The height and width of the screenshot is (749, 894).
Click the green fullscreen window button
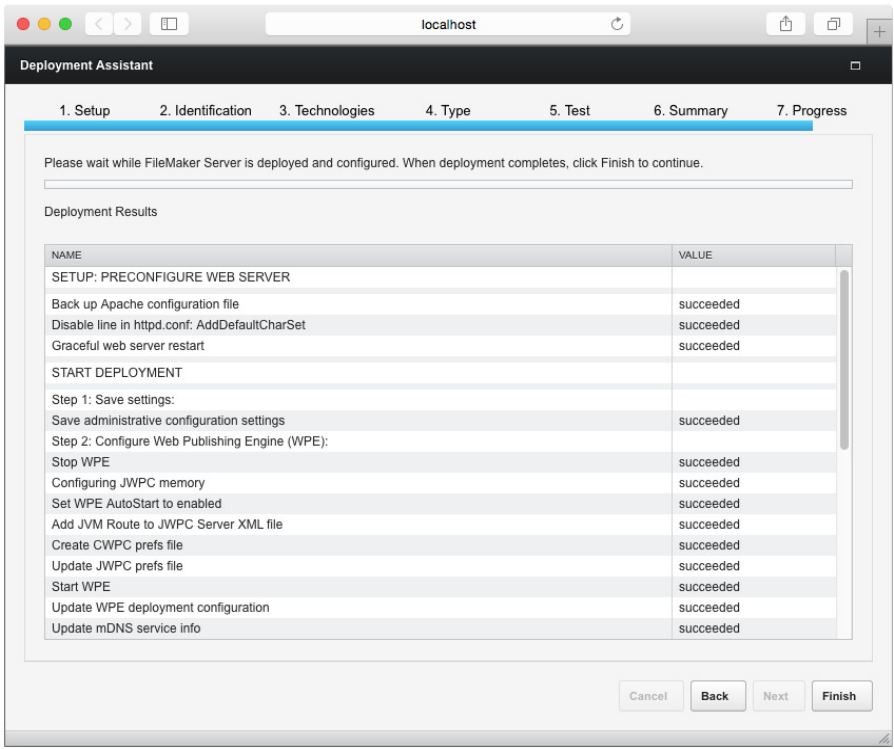(x=66, y=24)
